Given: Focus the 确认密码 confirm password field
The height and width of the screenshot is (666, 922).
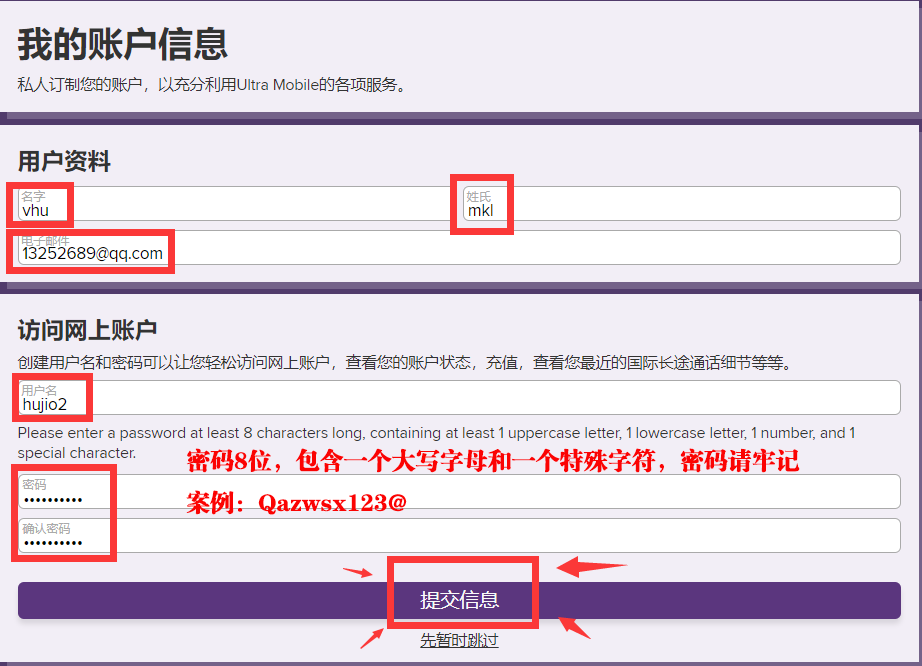Looking at the screenshot, I should click(458, 536).
